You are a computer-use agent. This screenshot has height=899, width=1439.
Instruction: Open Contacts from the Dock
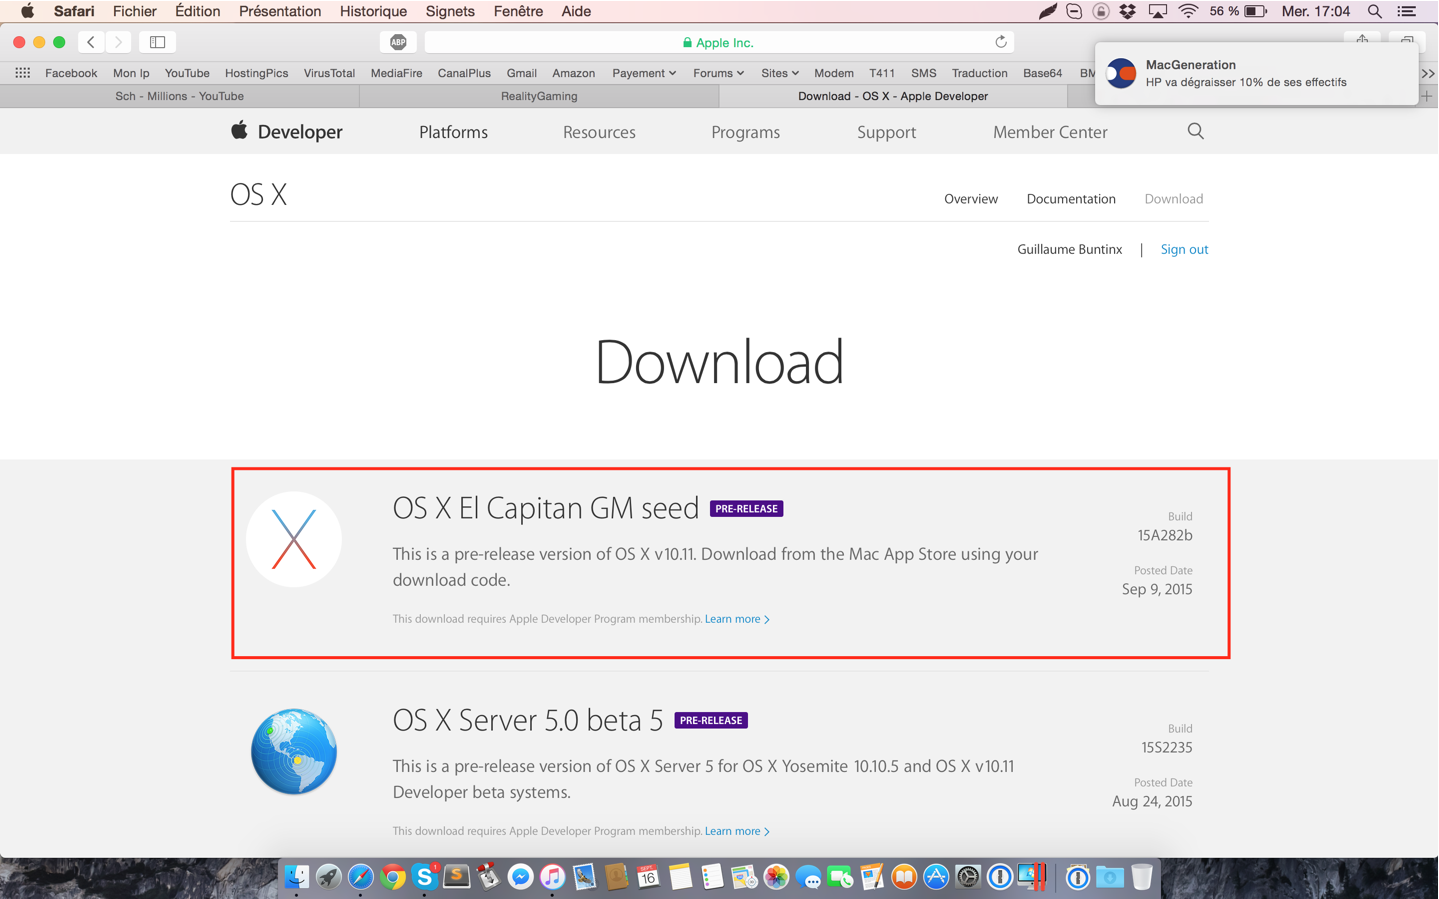click(x=616, y=877)
